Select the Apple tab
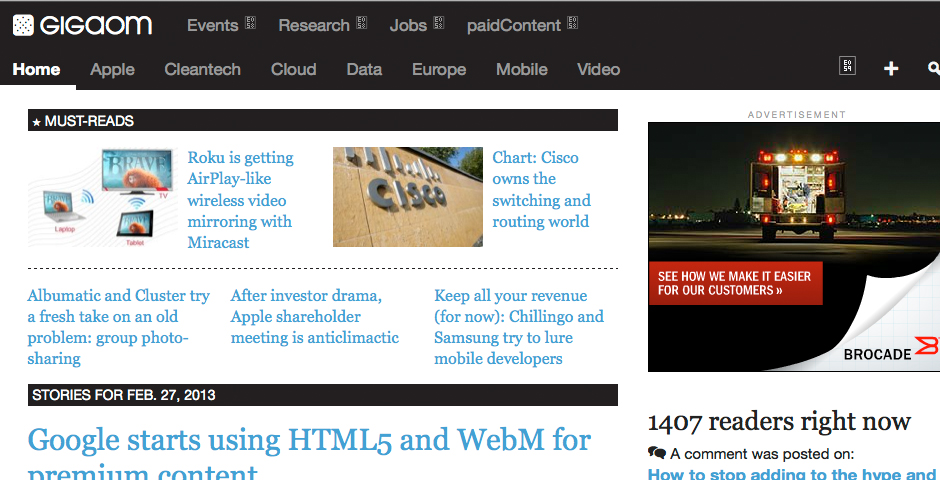 point(112,70)
